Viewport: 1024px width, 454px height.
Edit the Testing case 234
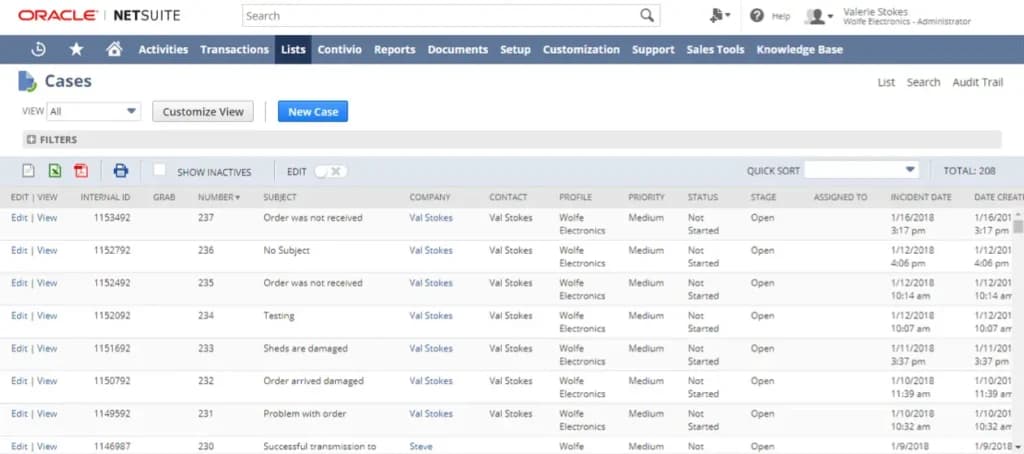tap(19, 316)
